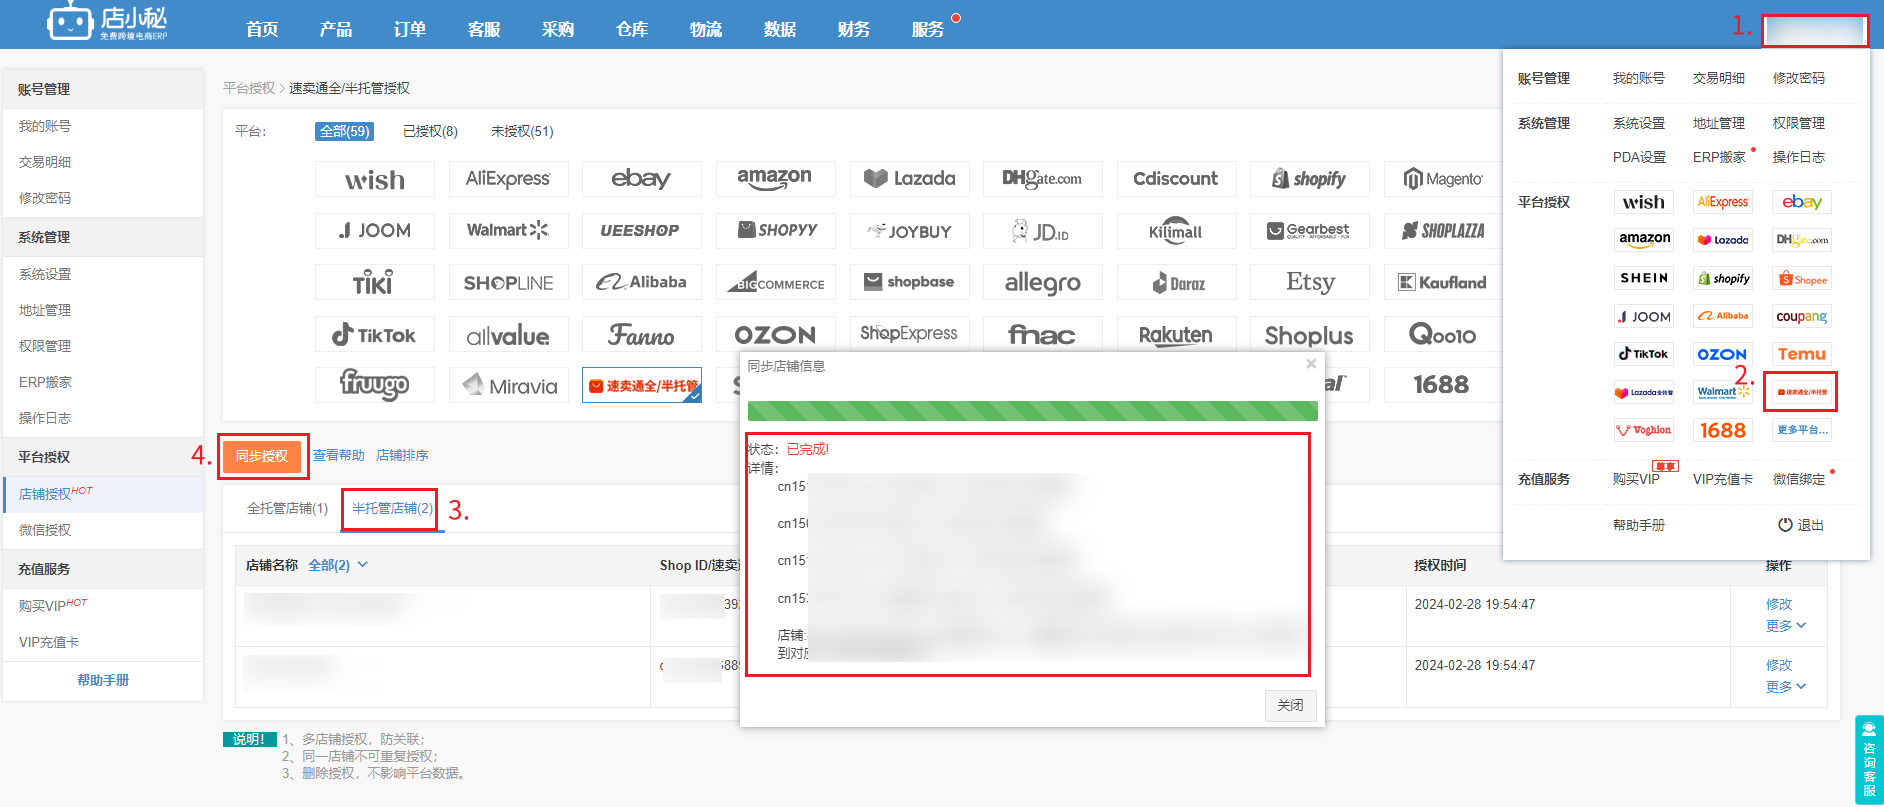This screenshot has width=1884, height=807.
Task: Pick the 1688 icon in account panel
Action: (x=1723, y=430)
